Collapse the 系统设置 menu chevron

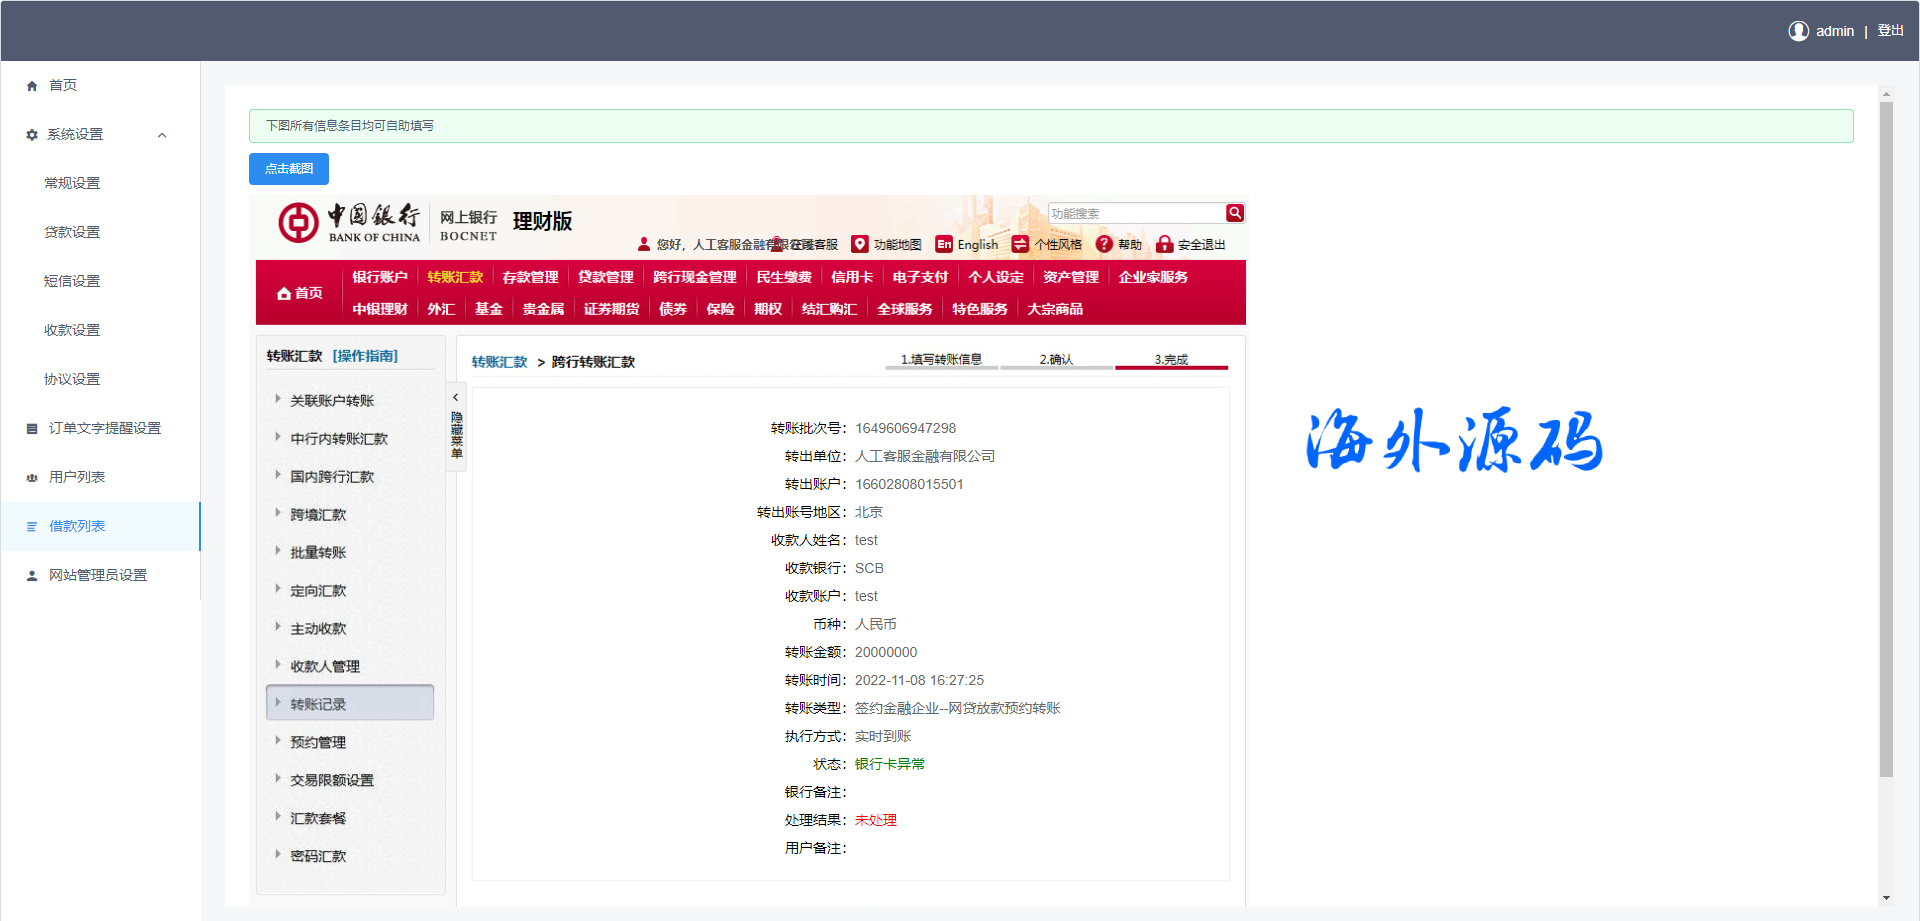(x=162, y=135)
